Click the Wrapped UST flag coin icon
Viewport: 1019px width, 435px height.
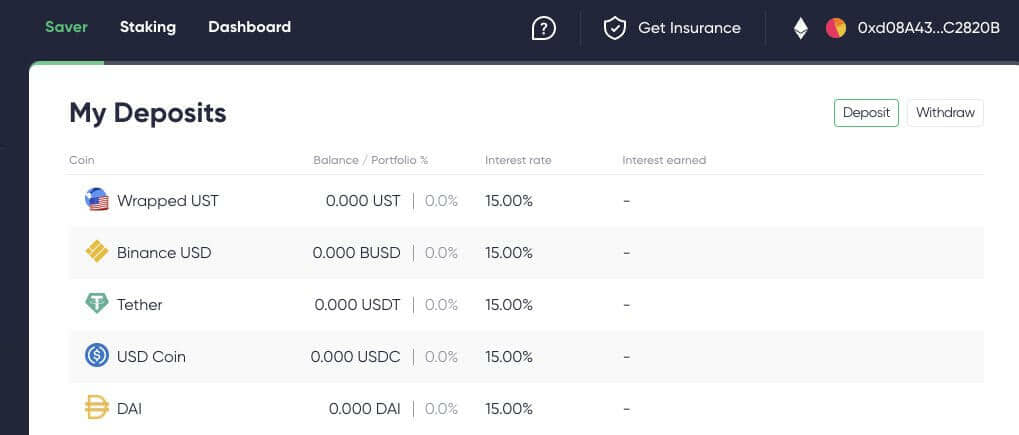point(96,200)
